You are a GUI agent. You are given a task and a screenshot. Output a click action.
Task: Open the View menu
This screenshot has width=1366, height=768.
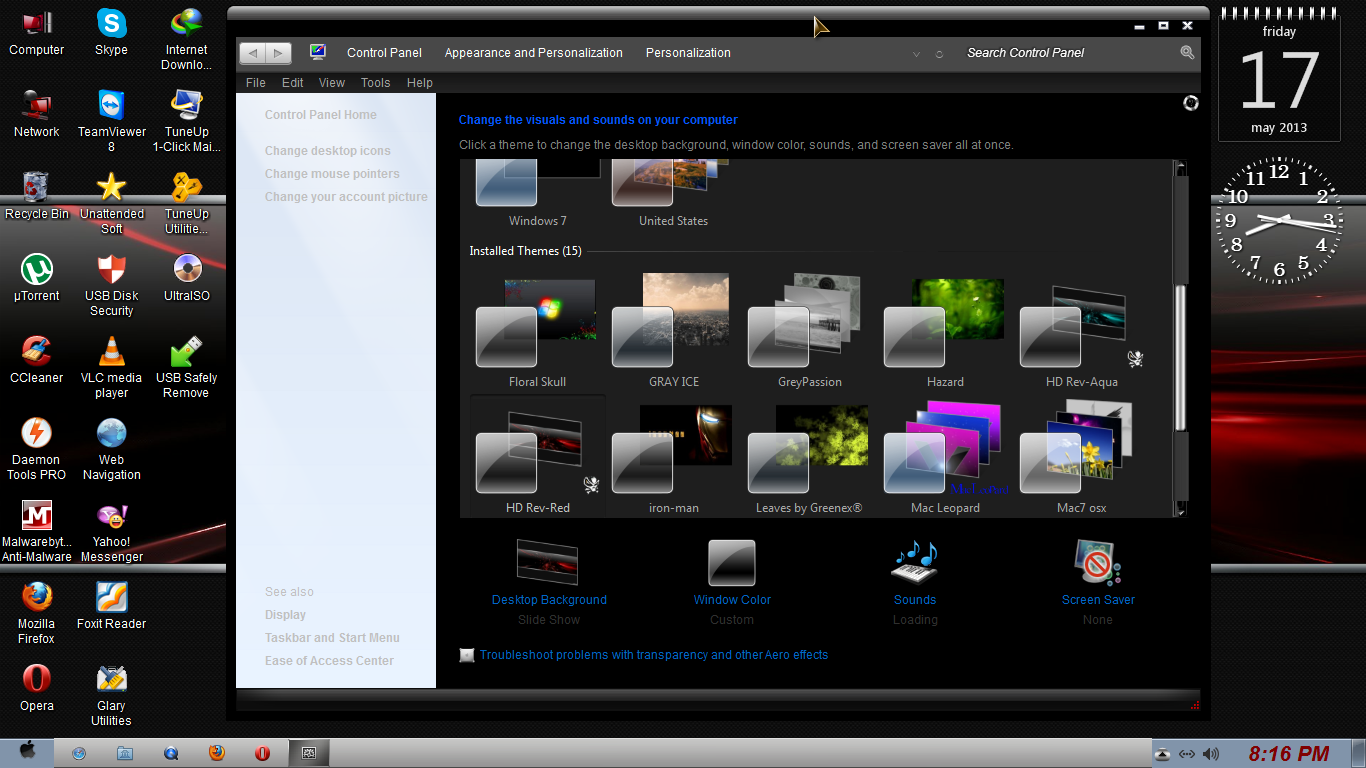click(x=332, y=83)
